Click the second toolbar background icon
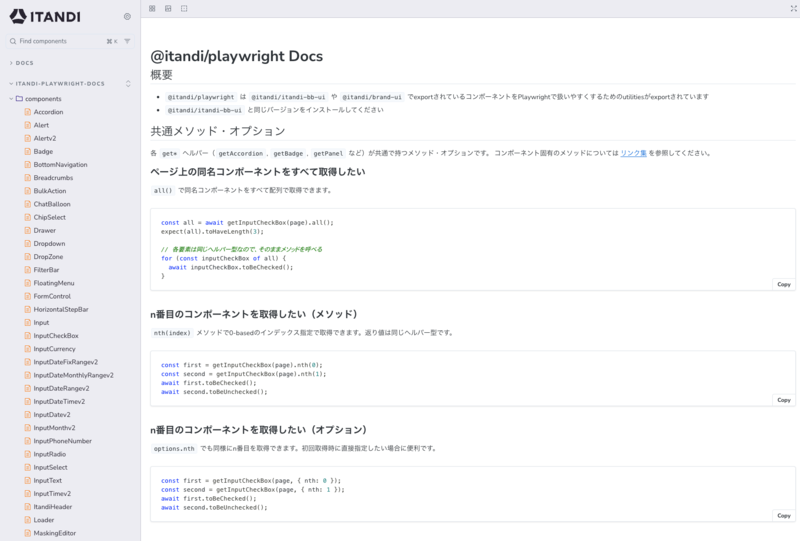800x541 pixels. click(x=168, y=8)
